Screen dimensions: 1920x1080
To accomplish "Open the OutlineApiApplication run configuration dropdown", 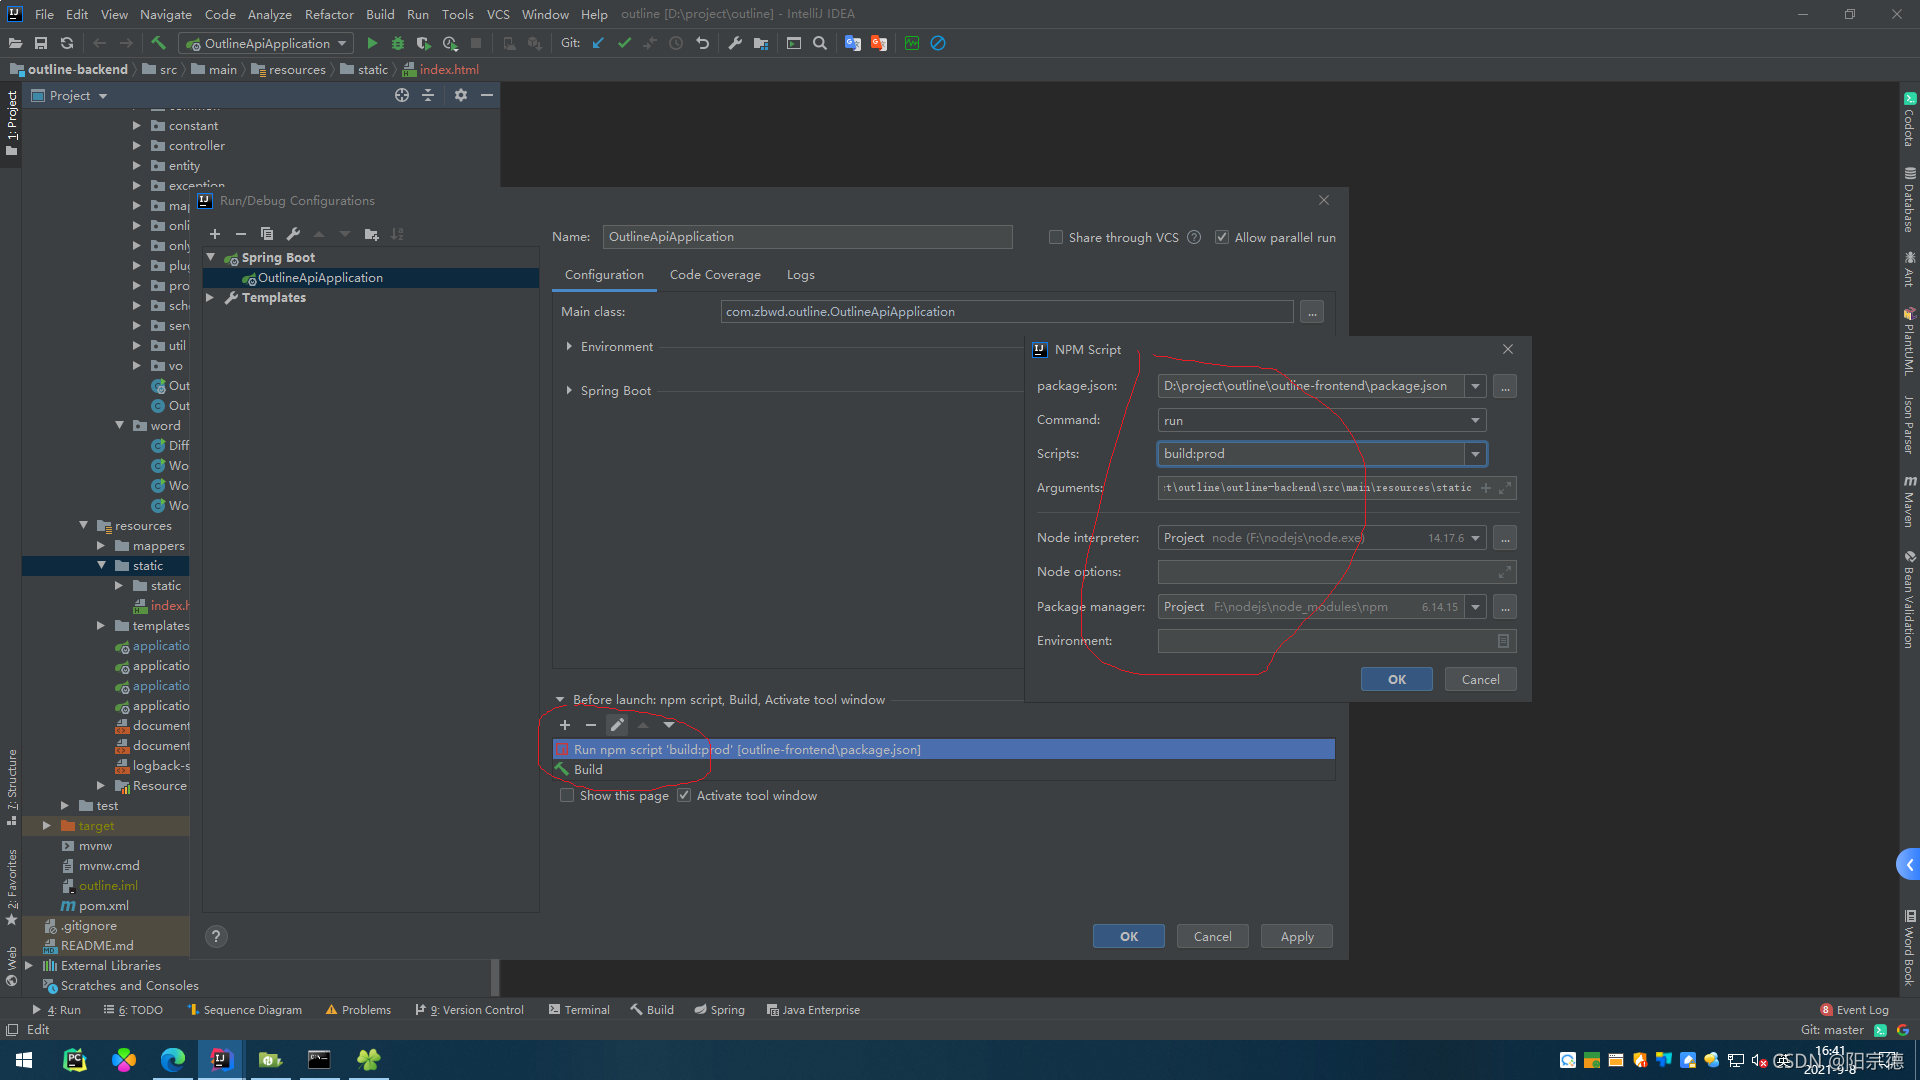I will coord(266,43).
